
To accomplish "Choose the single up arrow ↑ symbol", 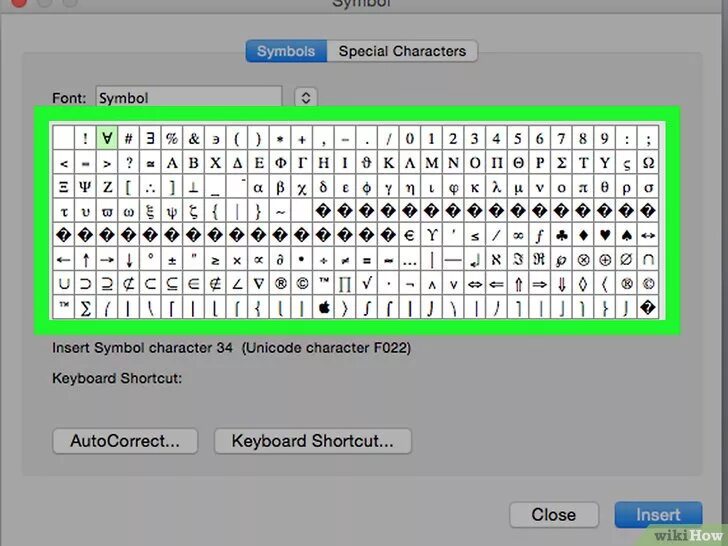I will tap(85, 259).
